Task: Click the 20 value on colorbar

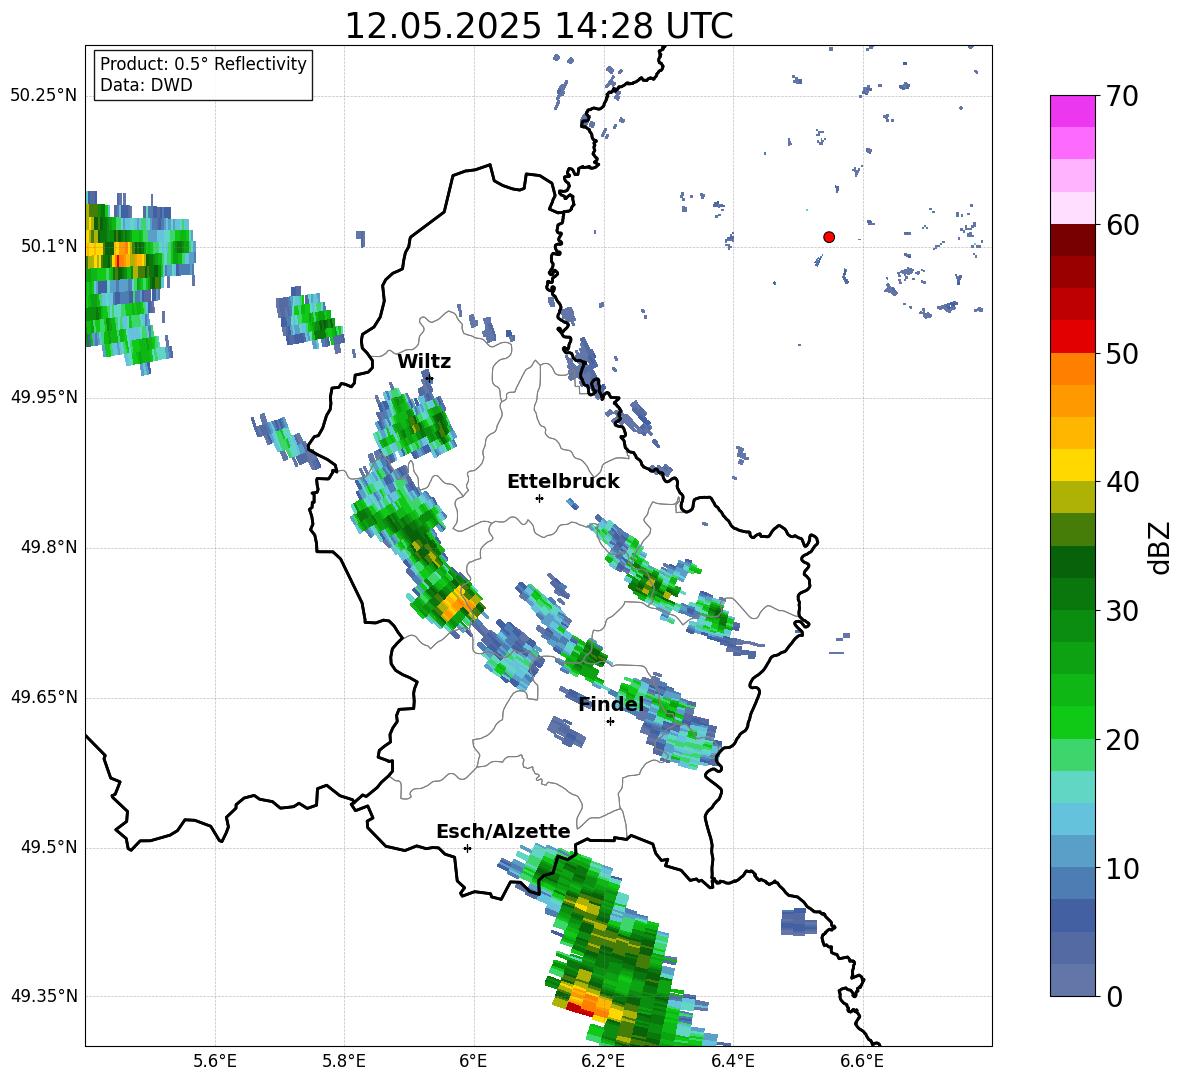Action: click(1121, 740)
